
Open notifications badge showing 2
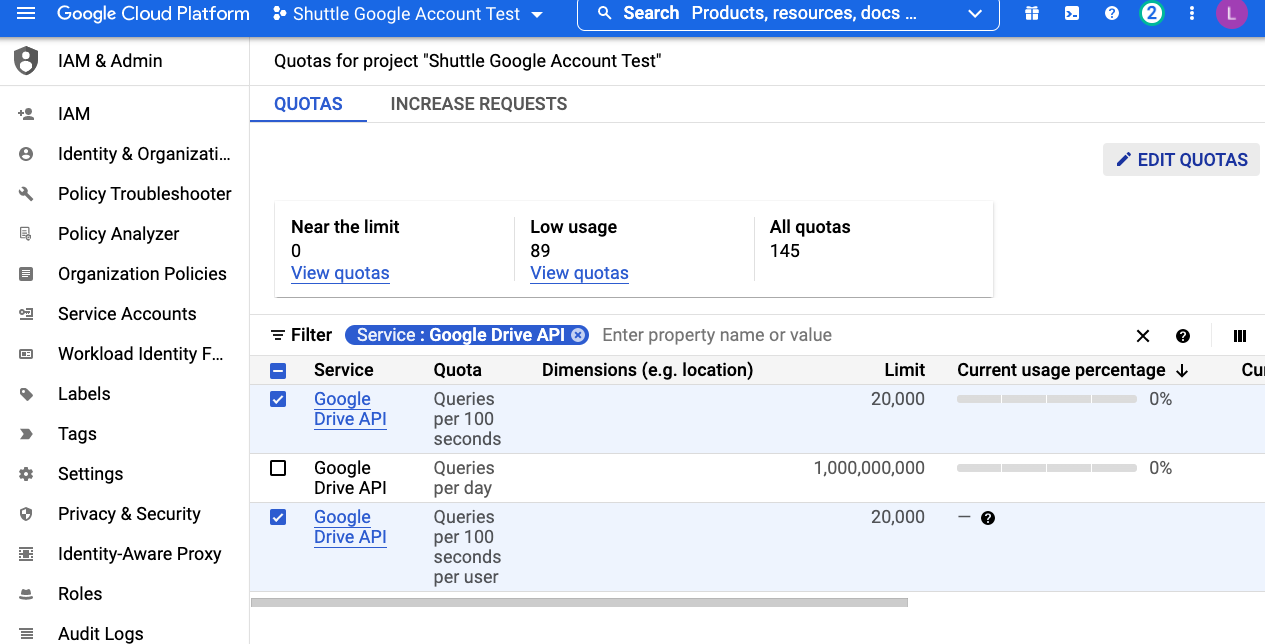(x=1152, y=14)
